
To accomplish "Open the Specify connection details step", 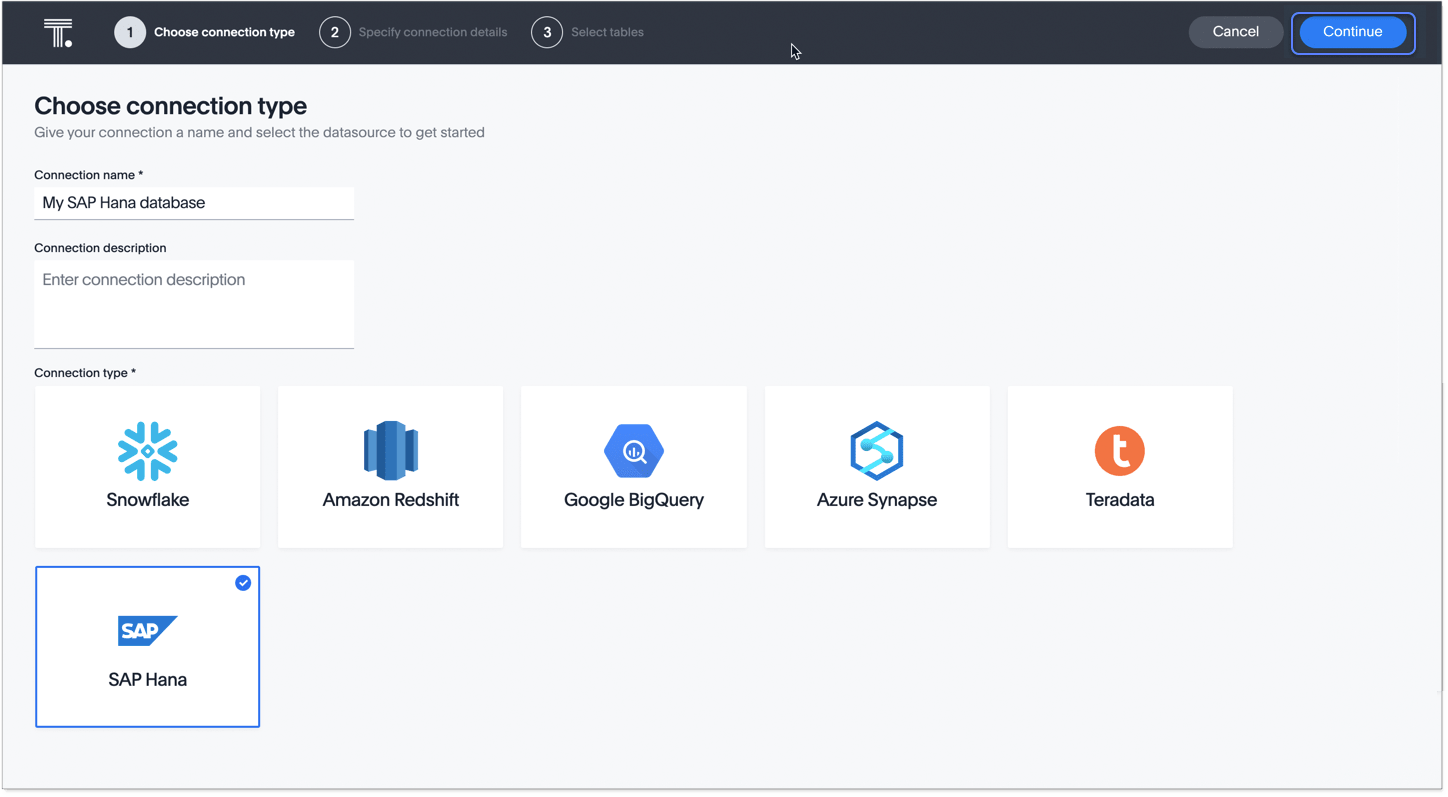I will [x=433, y=32].
